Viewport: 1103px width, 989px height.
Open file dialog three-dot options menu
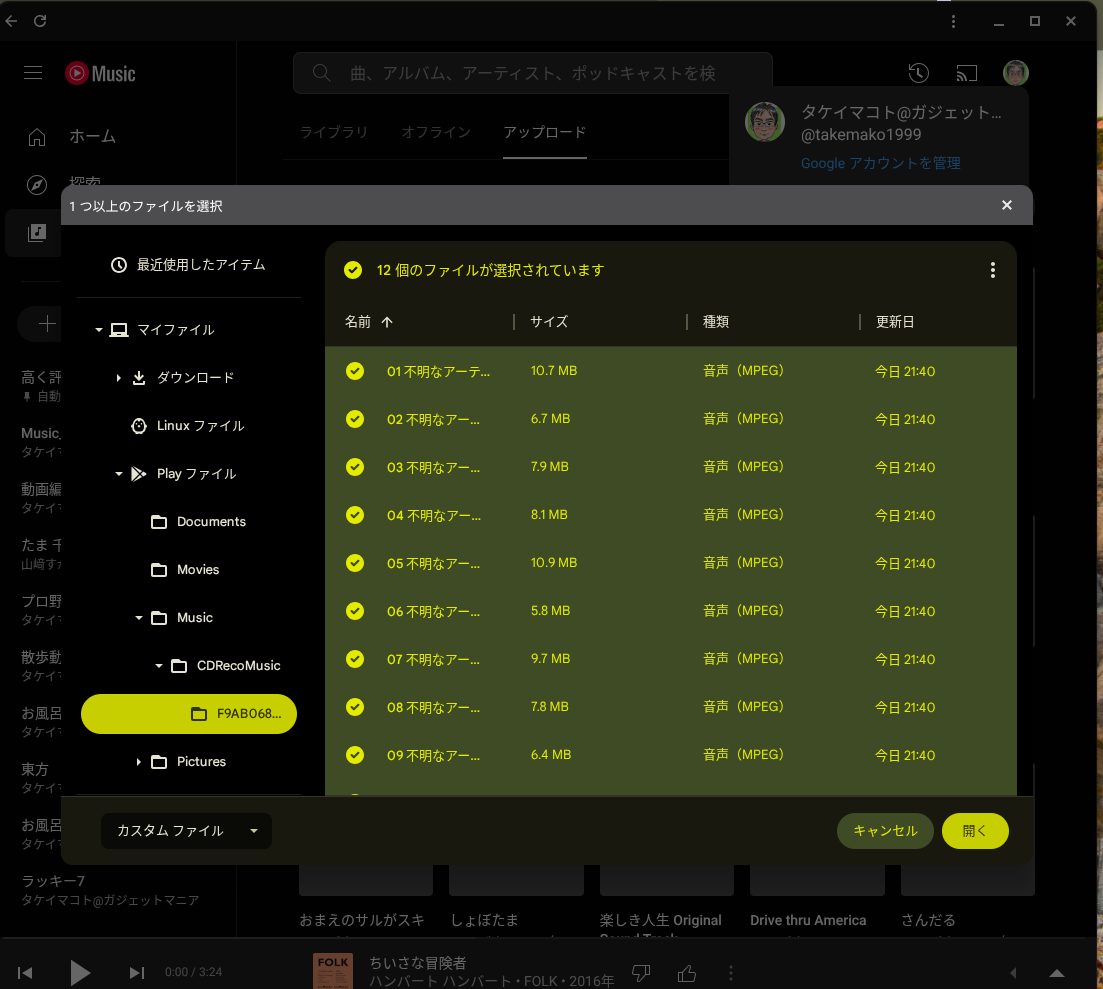pyautogui.click(x=992, y=270)
